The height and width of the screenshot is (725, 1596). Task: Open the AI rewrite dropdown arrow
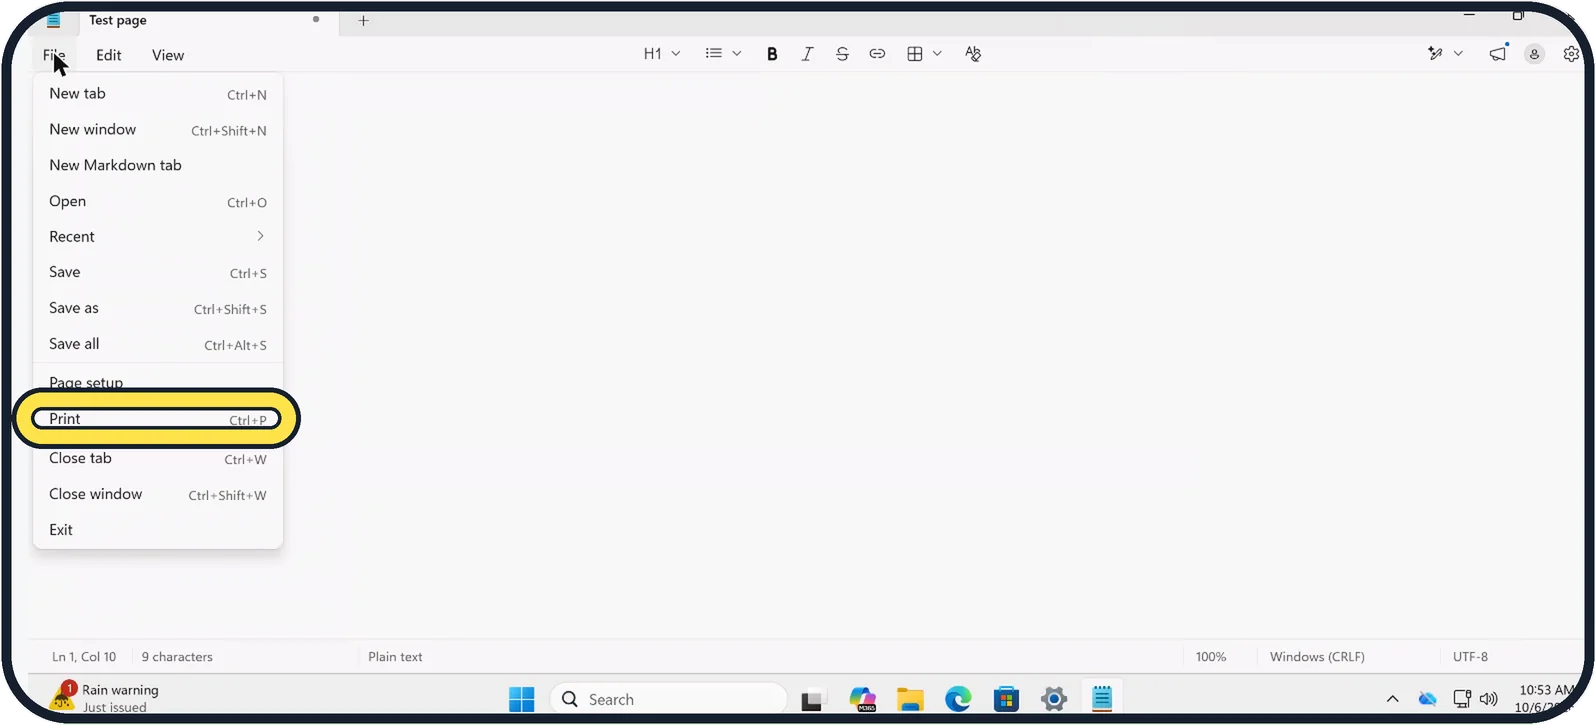1458,54
